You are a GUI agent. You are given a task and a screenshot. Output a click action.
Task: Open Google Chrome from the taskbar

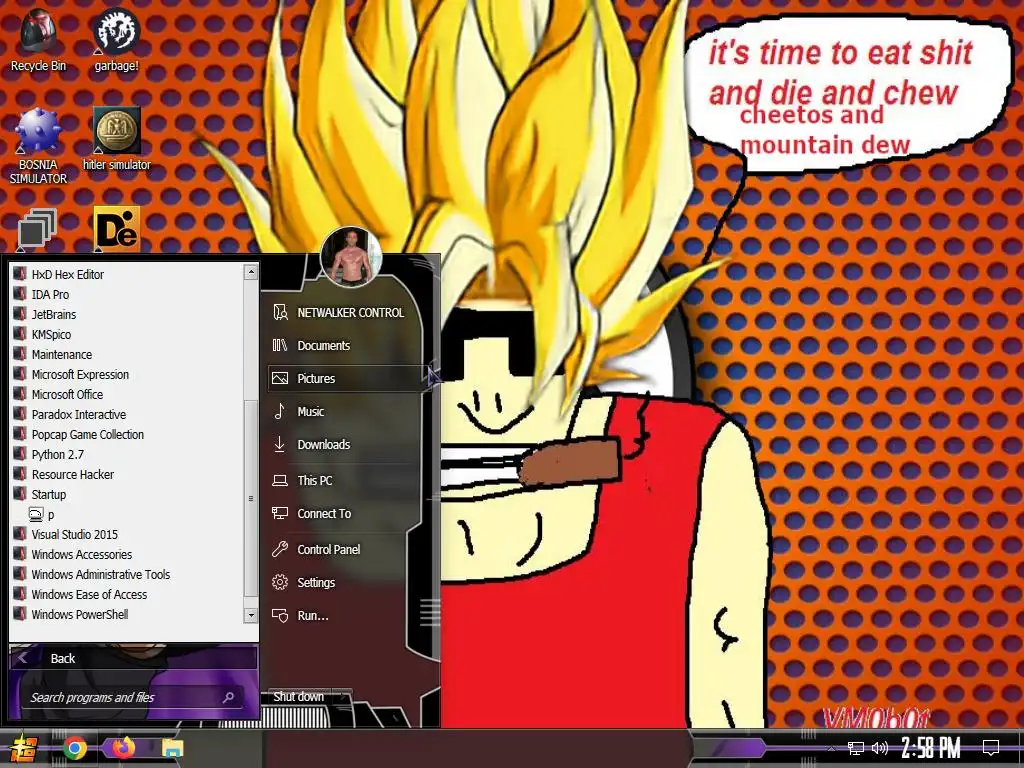[x=75, y=748]
